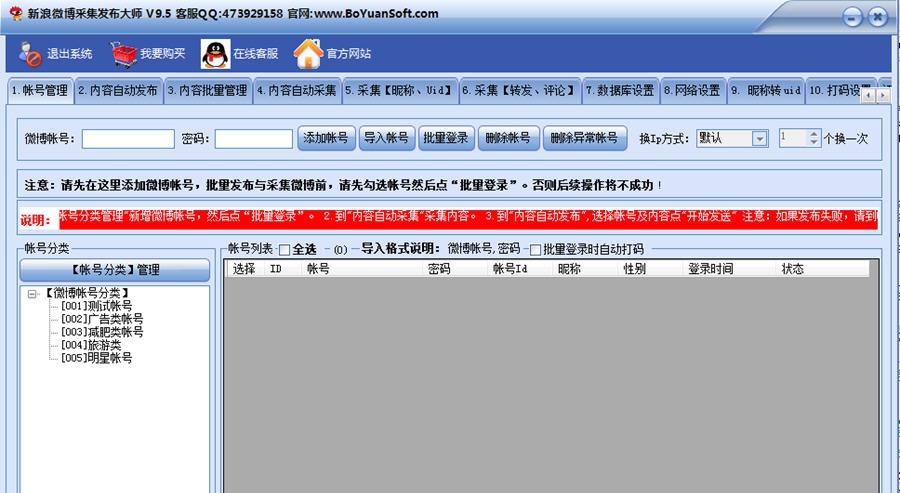Viewport: 900px width, 493px height.
Task: Select tab 6.采集【转发、评论】
Action: (x=520, y=91)
